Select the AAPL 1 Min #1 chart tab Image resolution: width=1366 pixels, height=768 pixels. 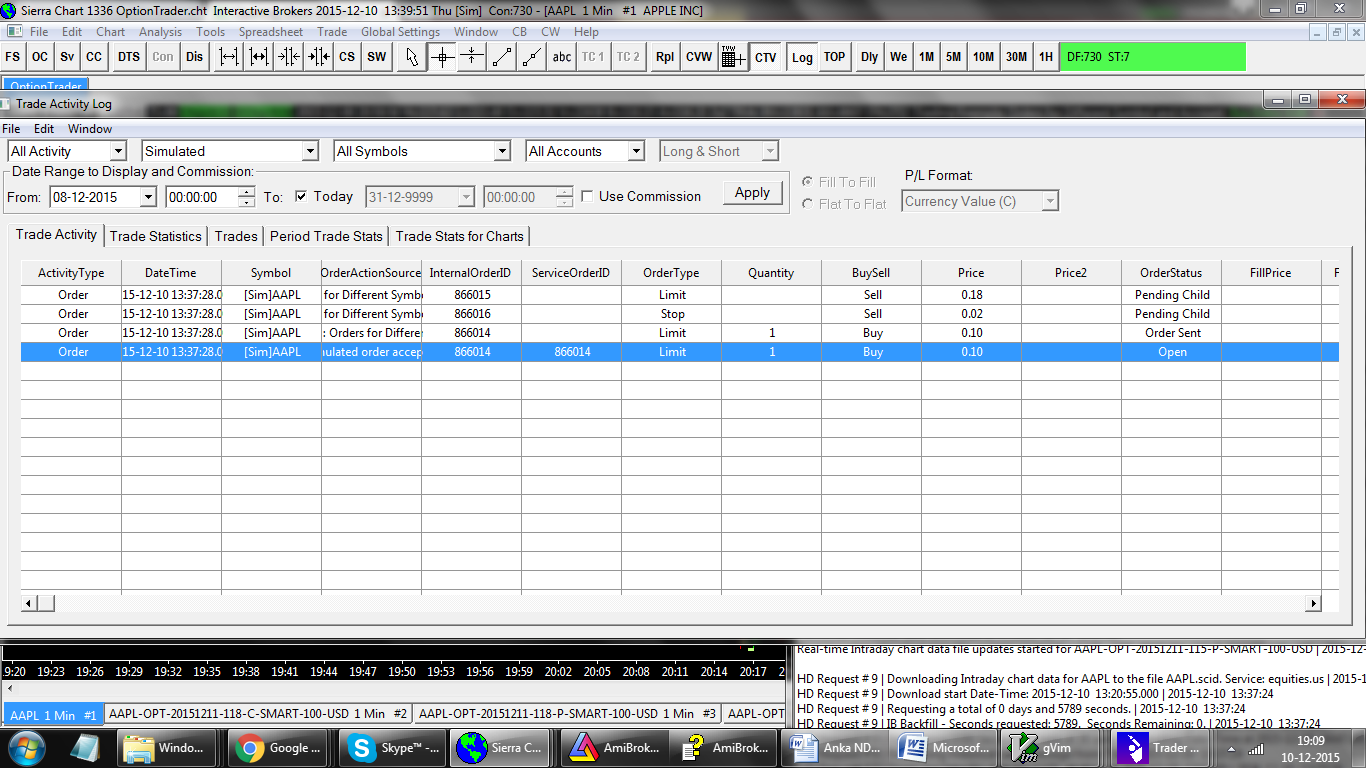pyautogui.click(x=53, y=714)
